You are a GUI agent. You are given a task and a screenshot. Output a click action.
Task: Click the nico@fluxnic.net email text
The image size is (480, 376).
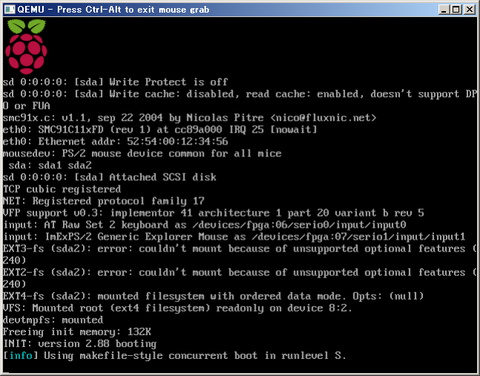click(x=323, y=118)
